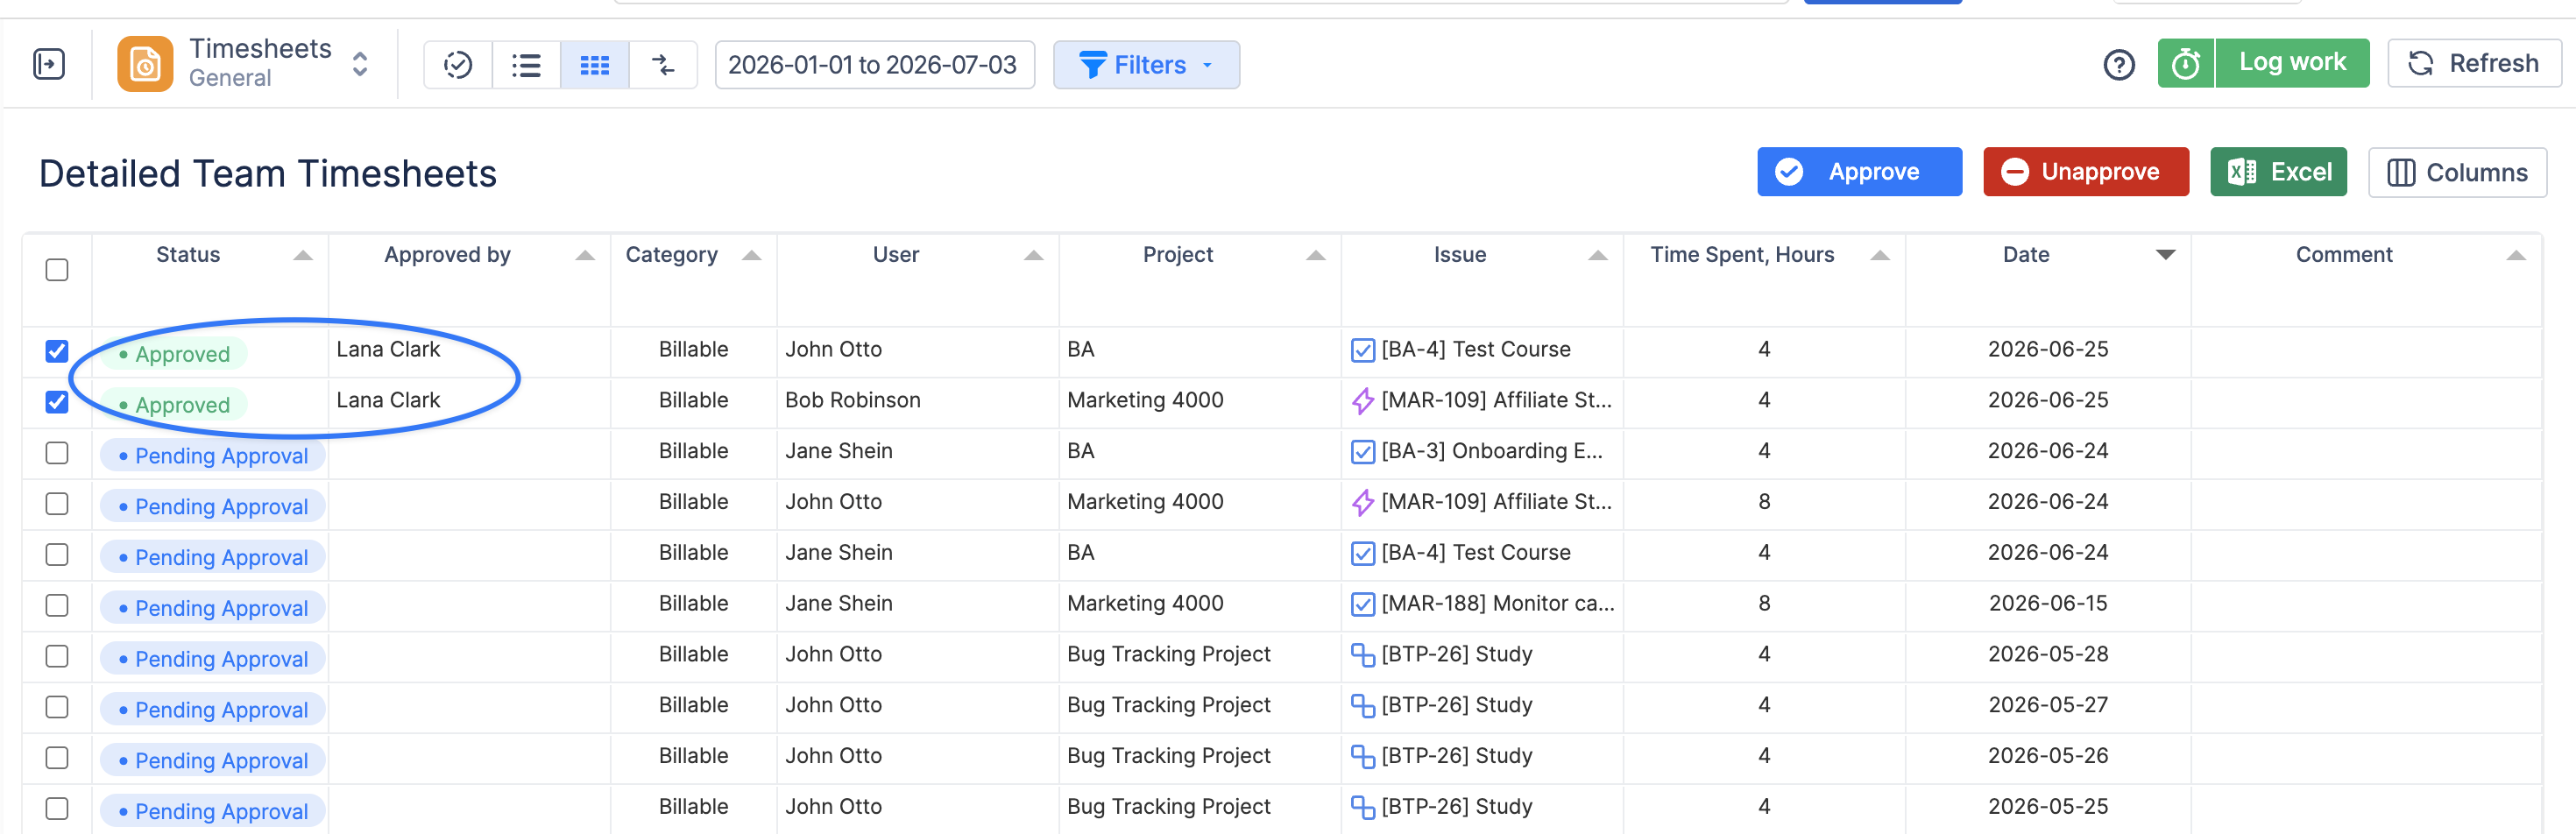Open the date range 2026-01-01 to 2026-07-03
Image resolution: width=2576 pixels, height=834 pixels.
pos(874,65)
